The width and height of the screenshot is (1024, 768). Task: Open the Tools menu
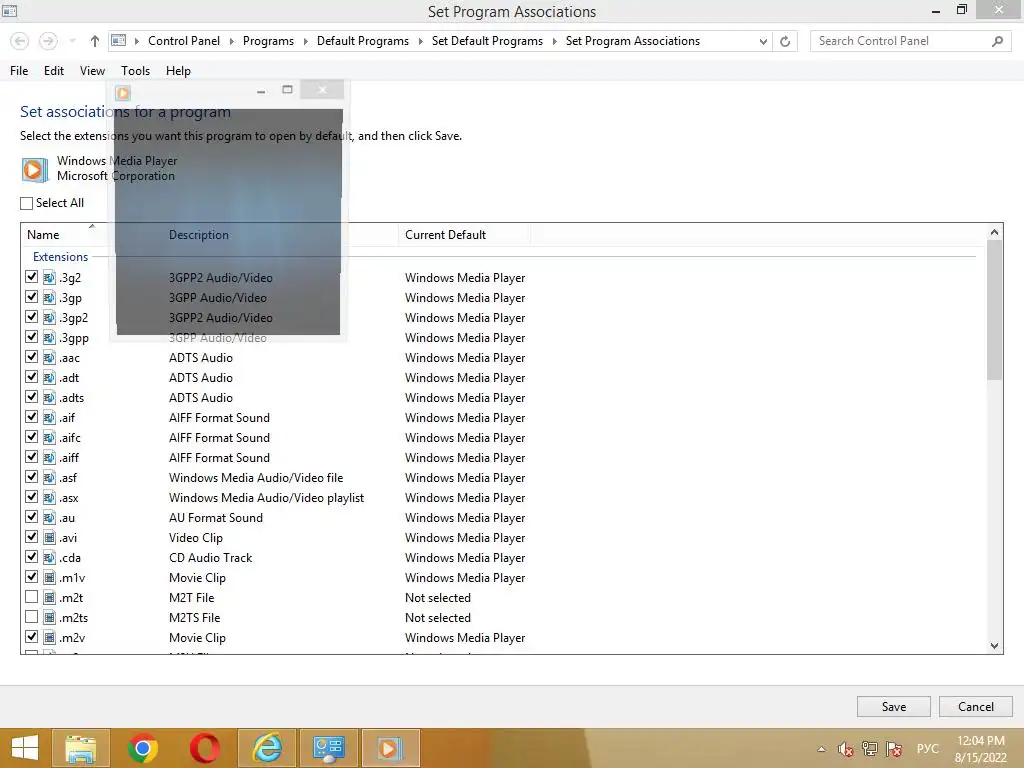point(135,71)
